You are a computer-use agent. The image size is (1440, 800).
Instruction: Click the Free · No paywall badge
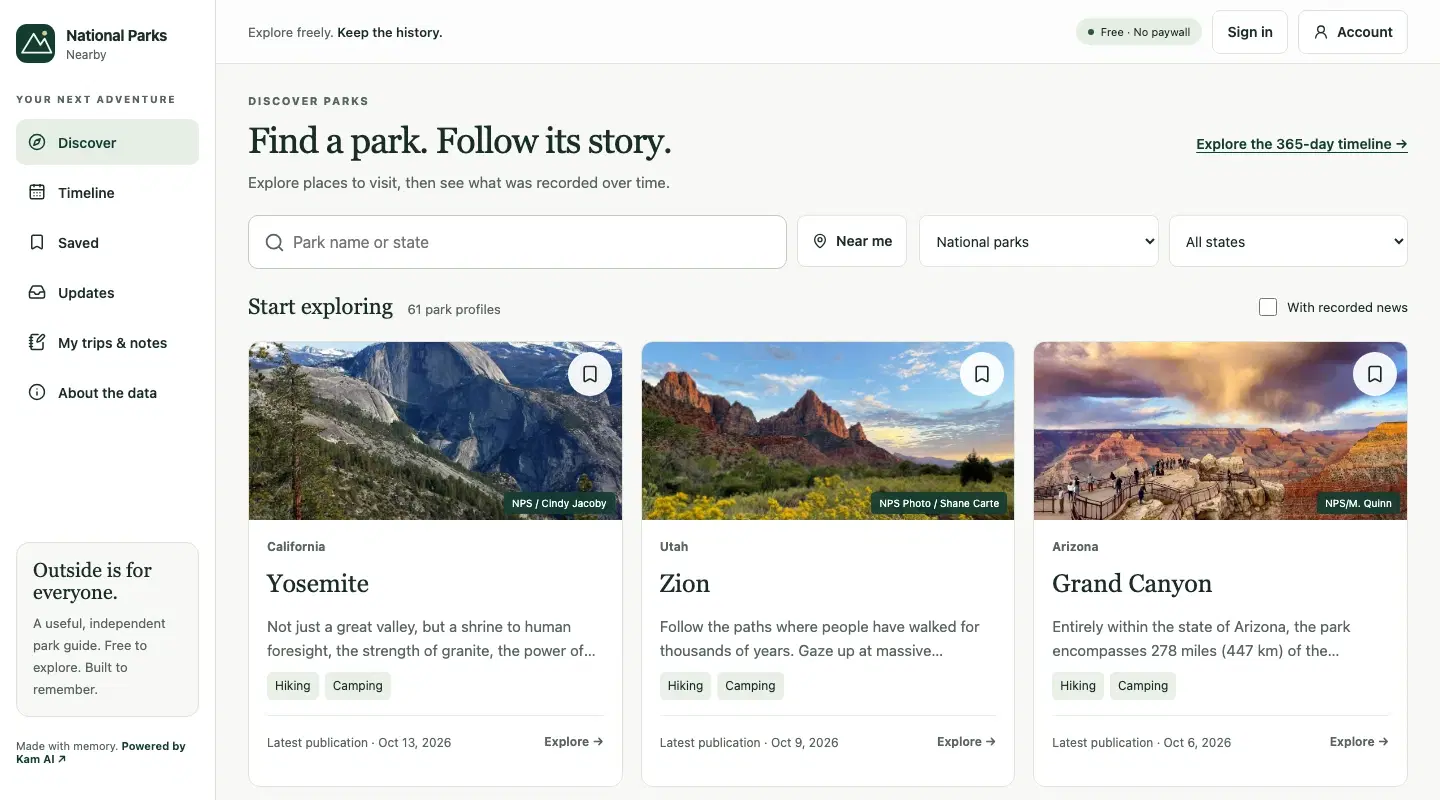point(1138,32)
